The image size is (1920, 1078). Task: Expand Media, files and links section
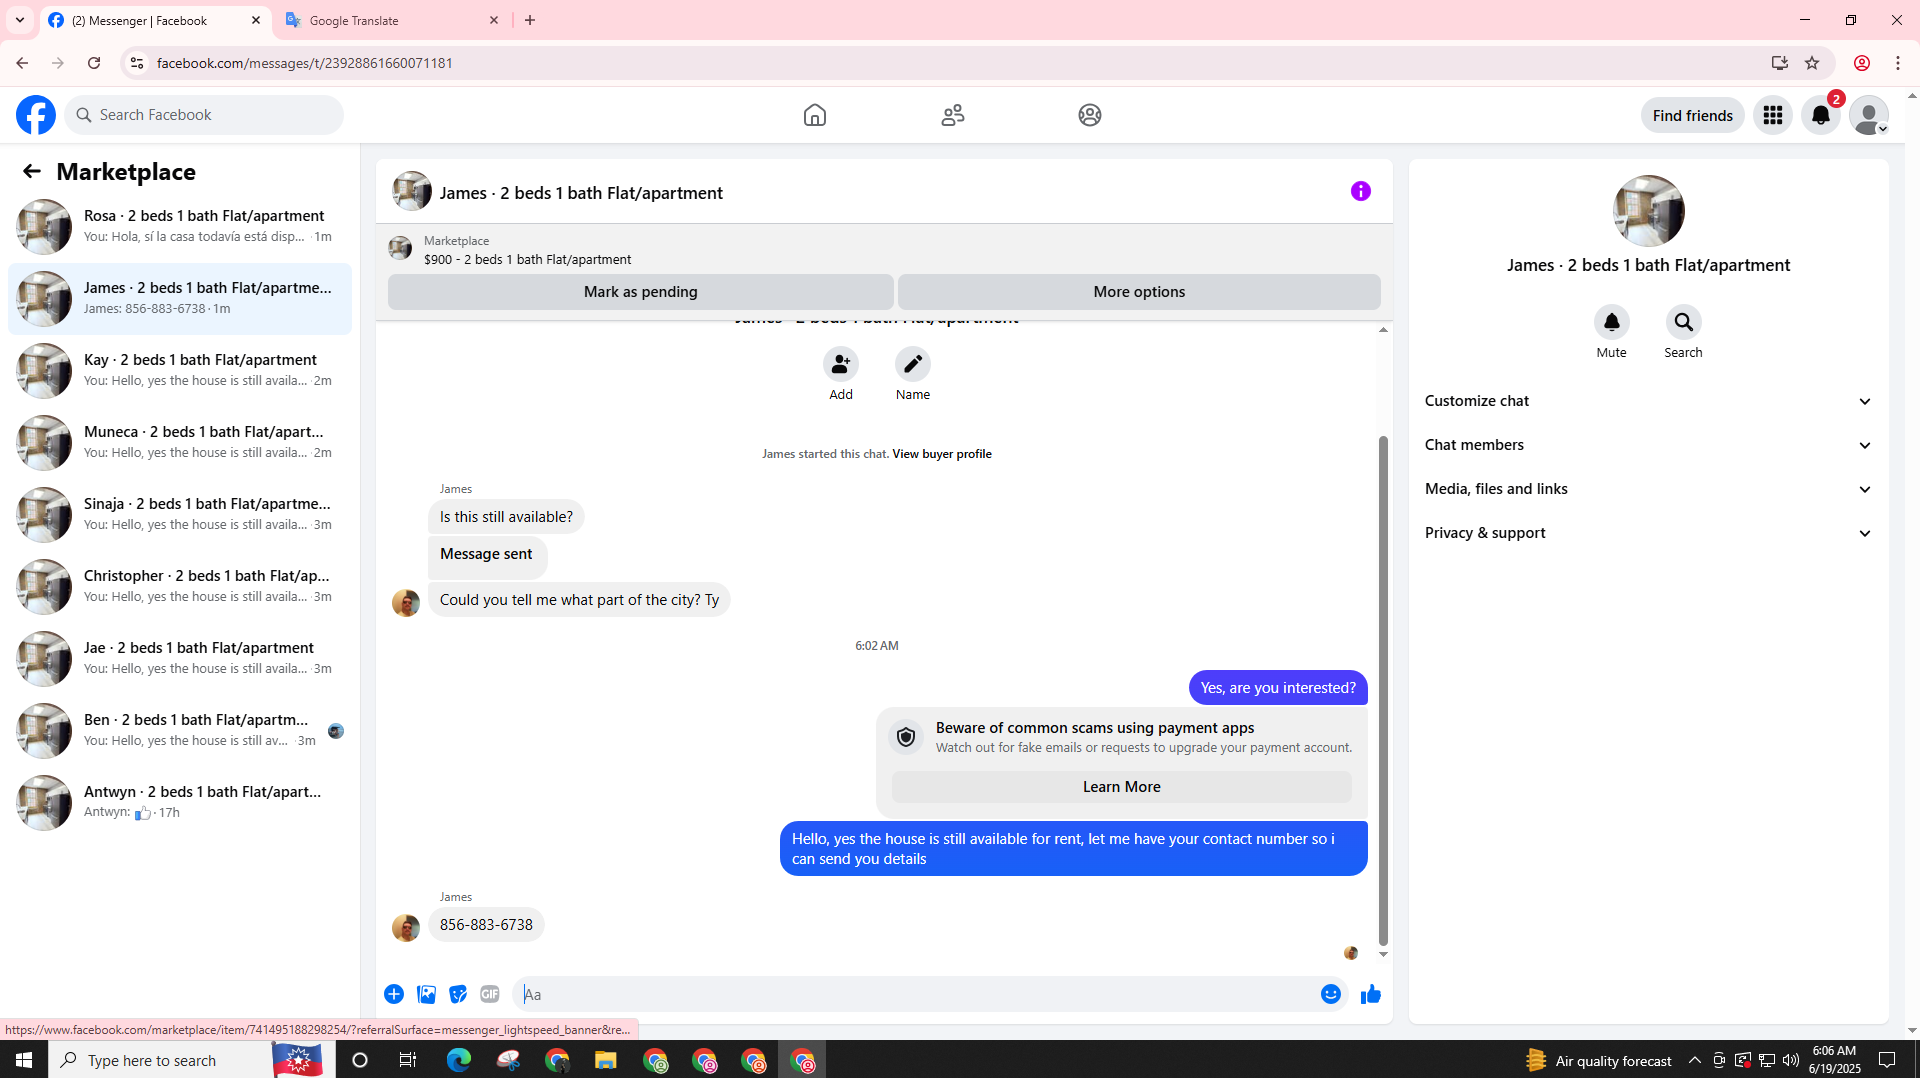click(x=1648, y=489)
